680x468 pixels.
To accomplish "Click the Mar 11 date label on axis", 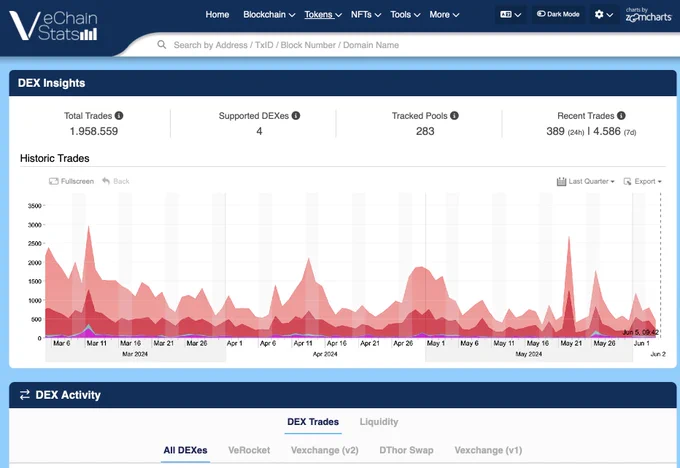I will click(x=97, y=343).
